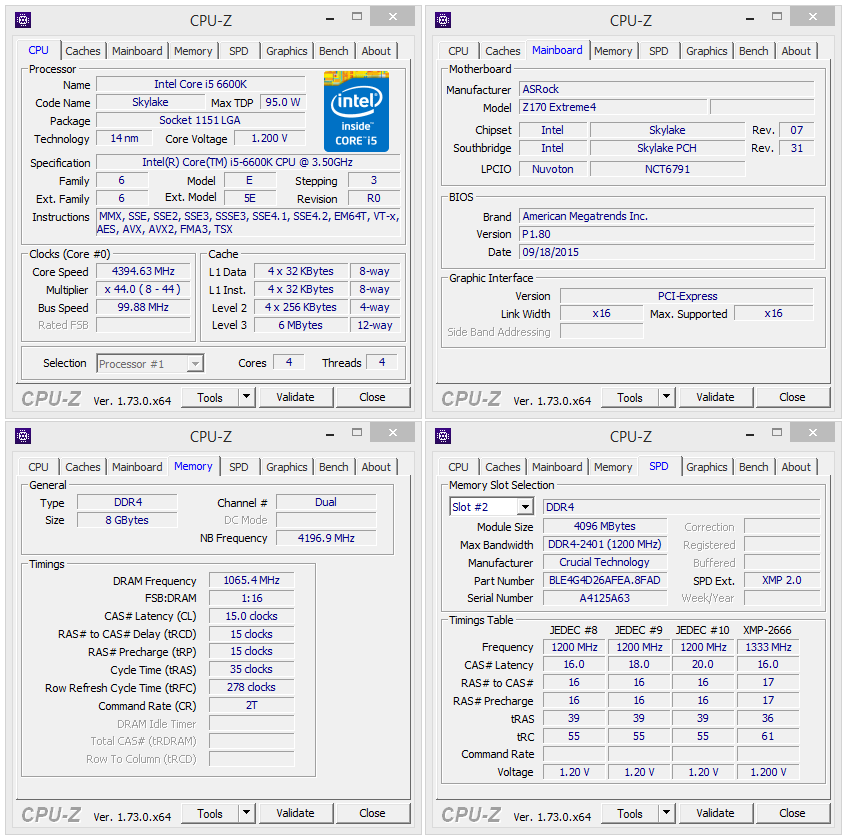Image resolution: width=846 pixels, height=840 pixels.
Task: Click the XMP-2666 frequency 1333 MHz cell
Action: click(768, 647)
